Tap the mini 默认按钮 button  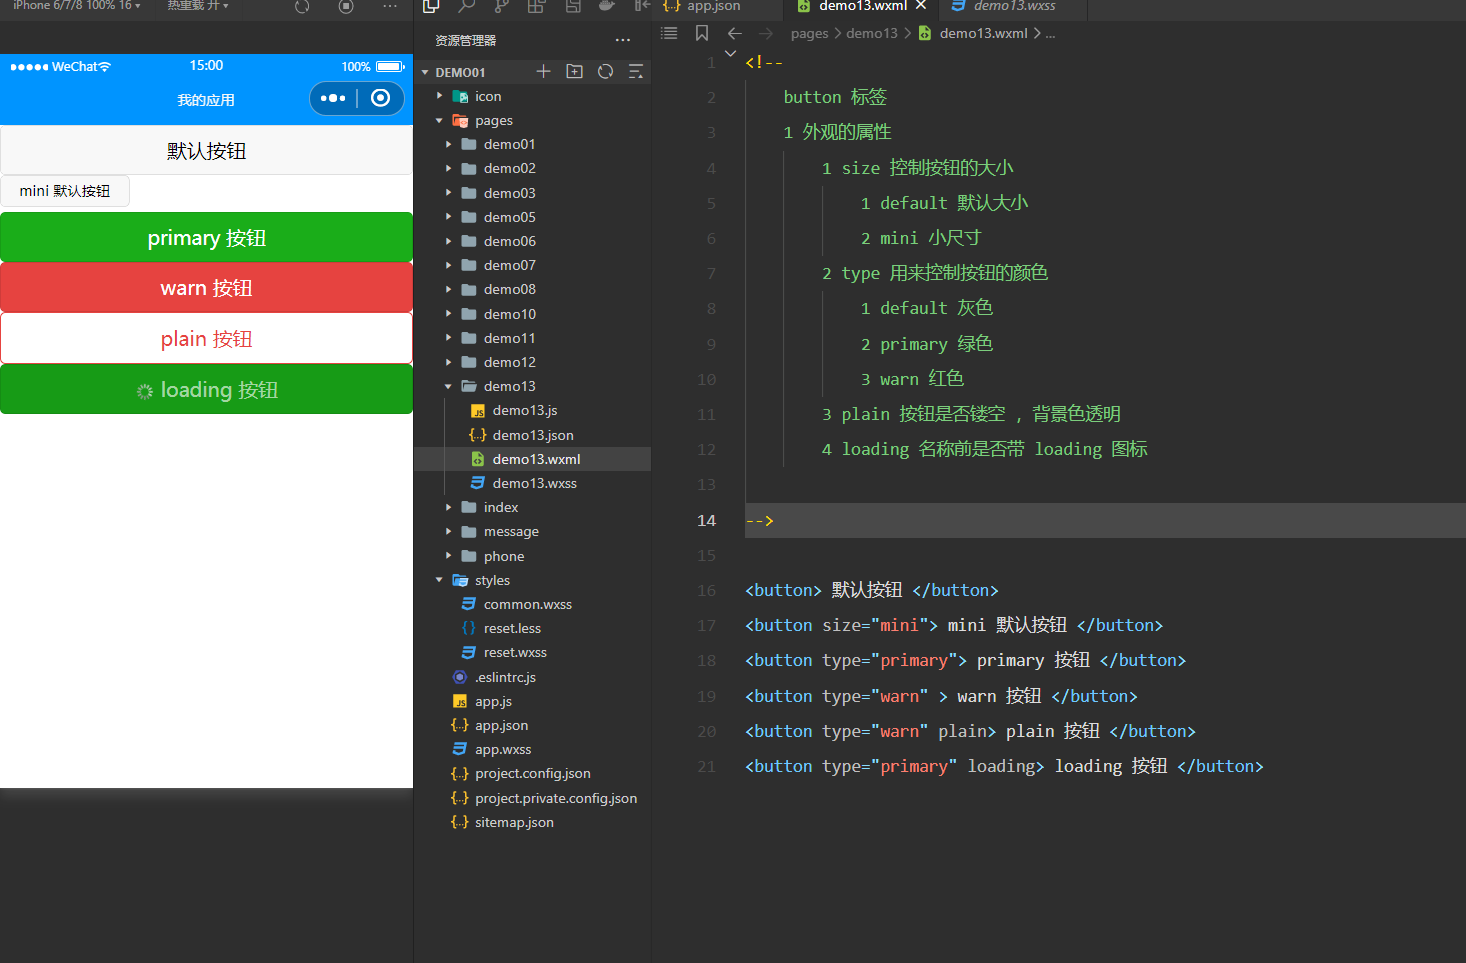(65, 190)
